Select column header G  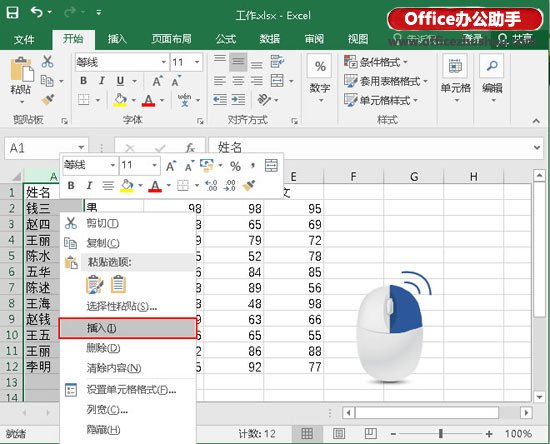coord(414,176)
